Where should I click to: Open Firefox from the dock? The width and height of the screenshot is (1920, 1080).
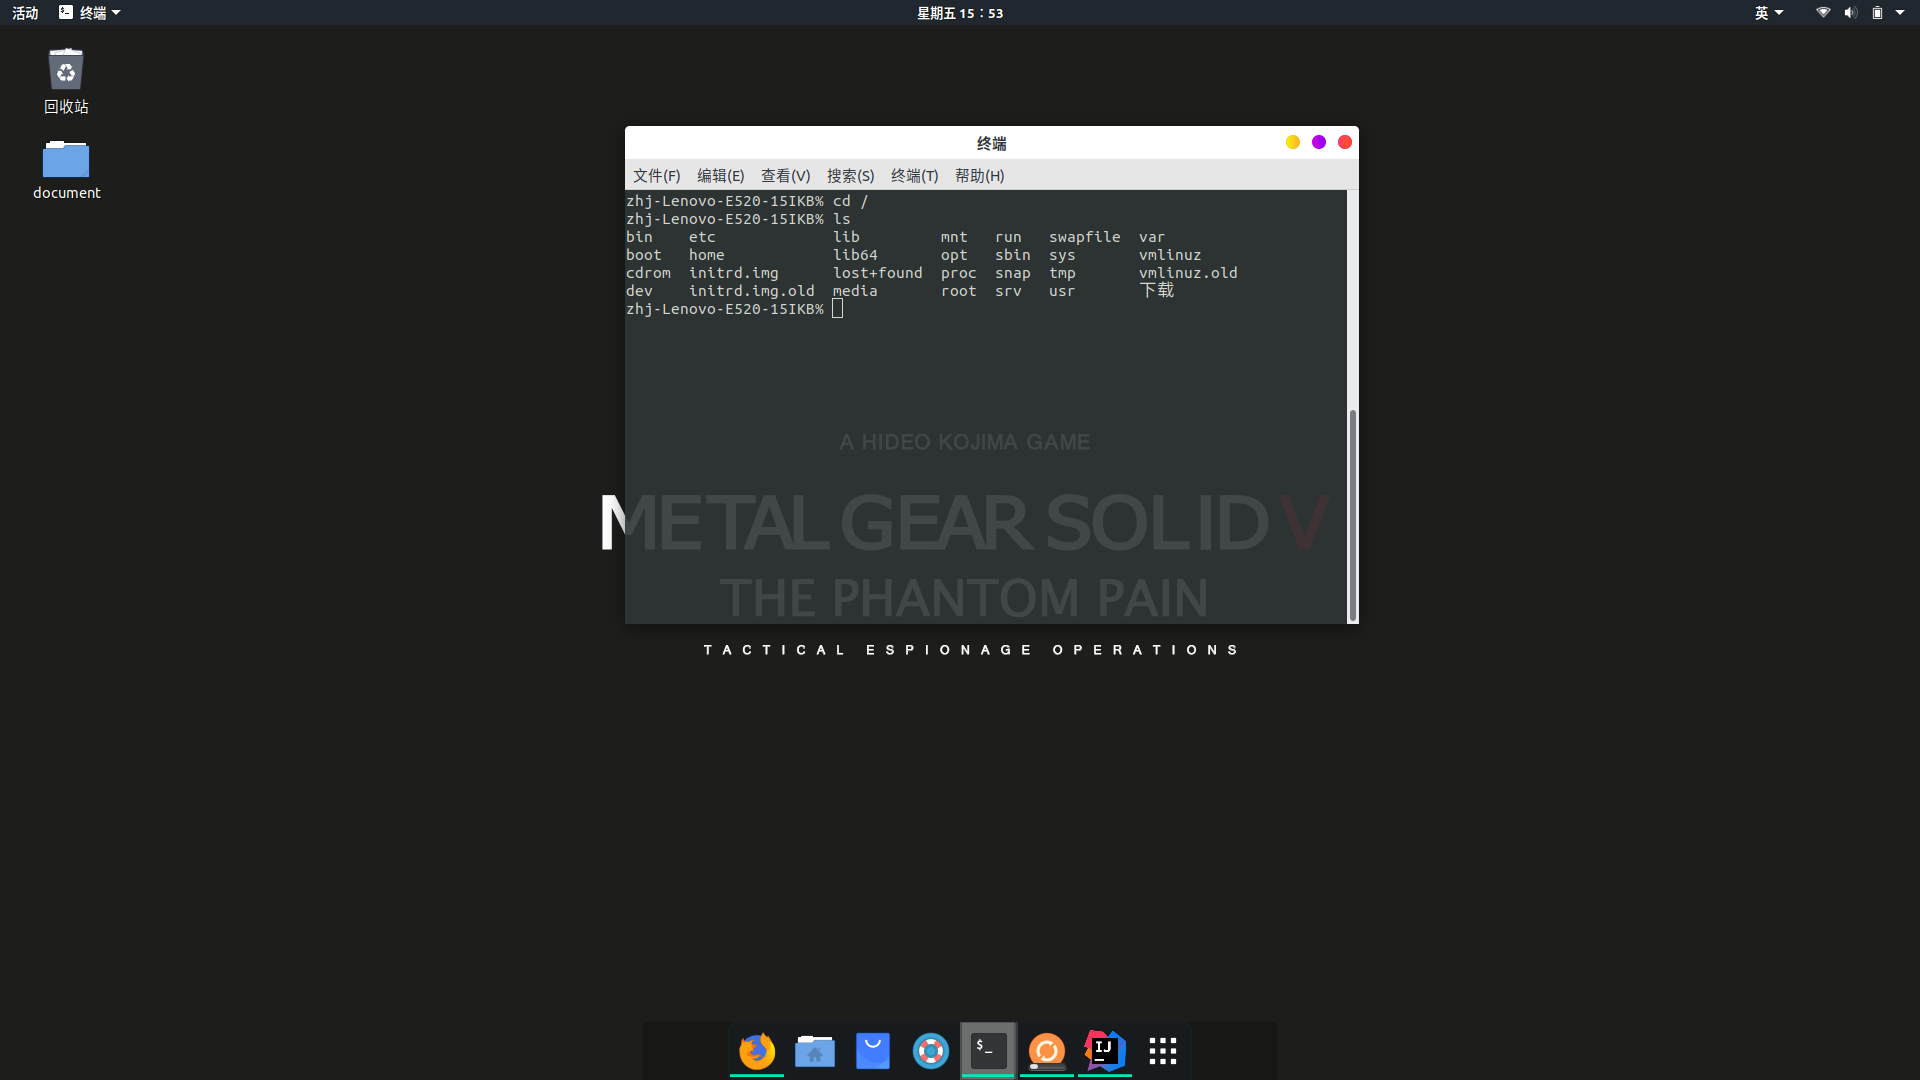coord(757,1051)
